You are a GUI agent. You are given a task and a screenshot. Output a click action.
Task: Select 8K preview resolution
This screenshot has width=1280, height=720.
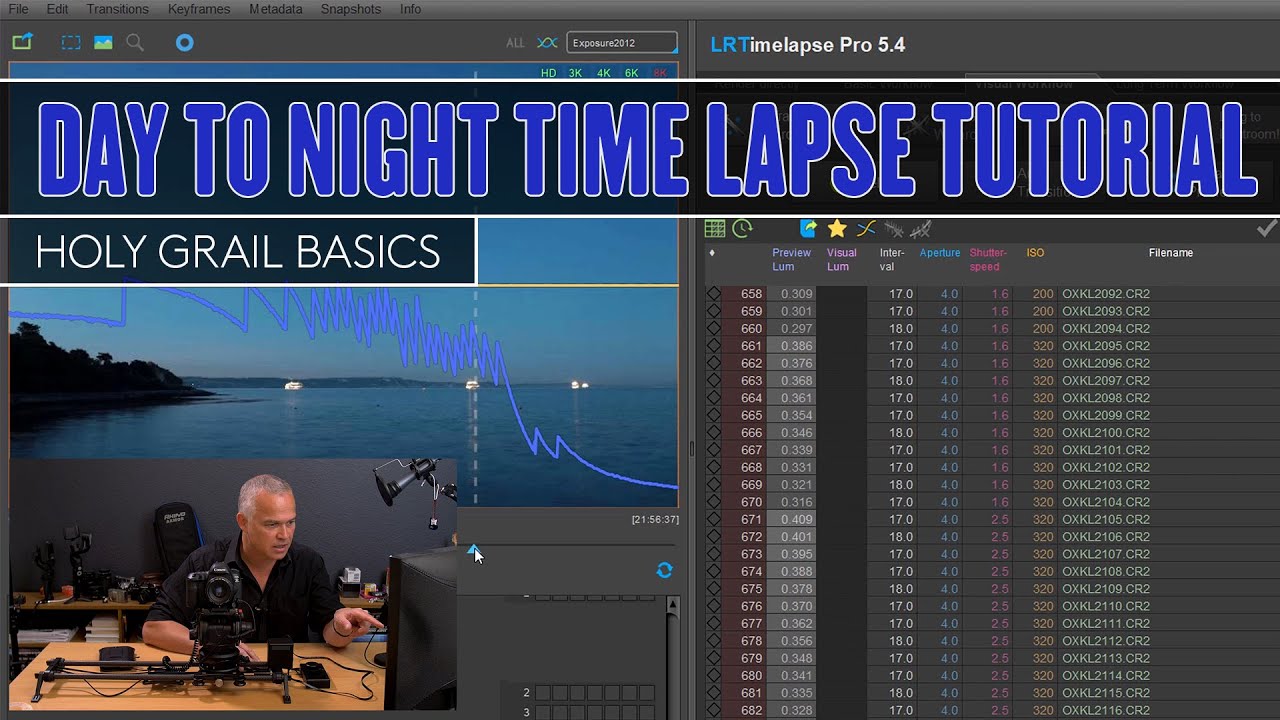(x=660, y=73)
